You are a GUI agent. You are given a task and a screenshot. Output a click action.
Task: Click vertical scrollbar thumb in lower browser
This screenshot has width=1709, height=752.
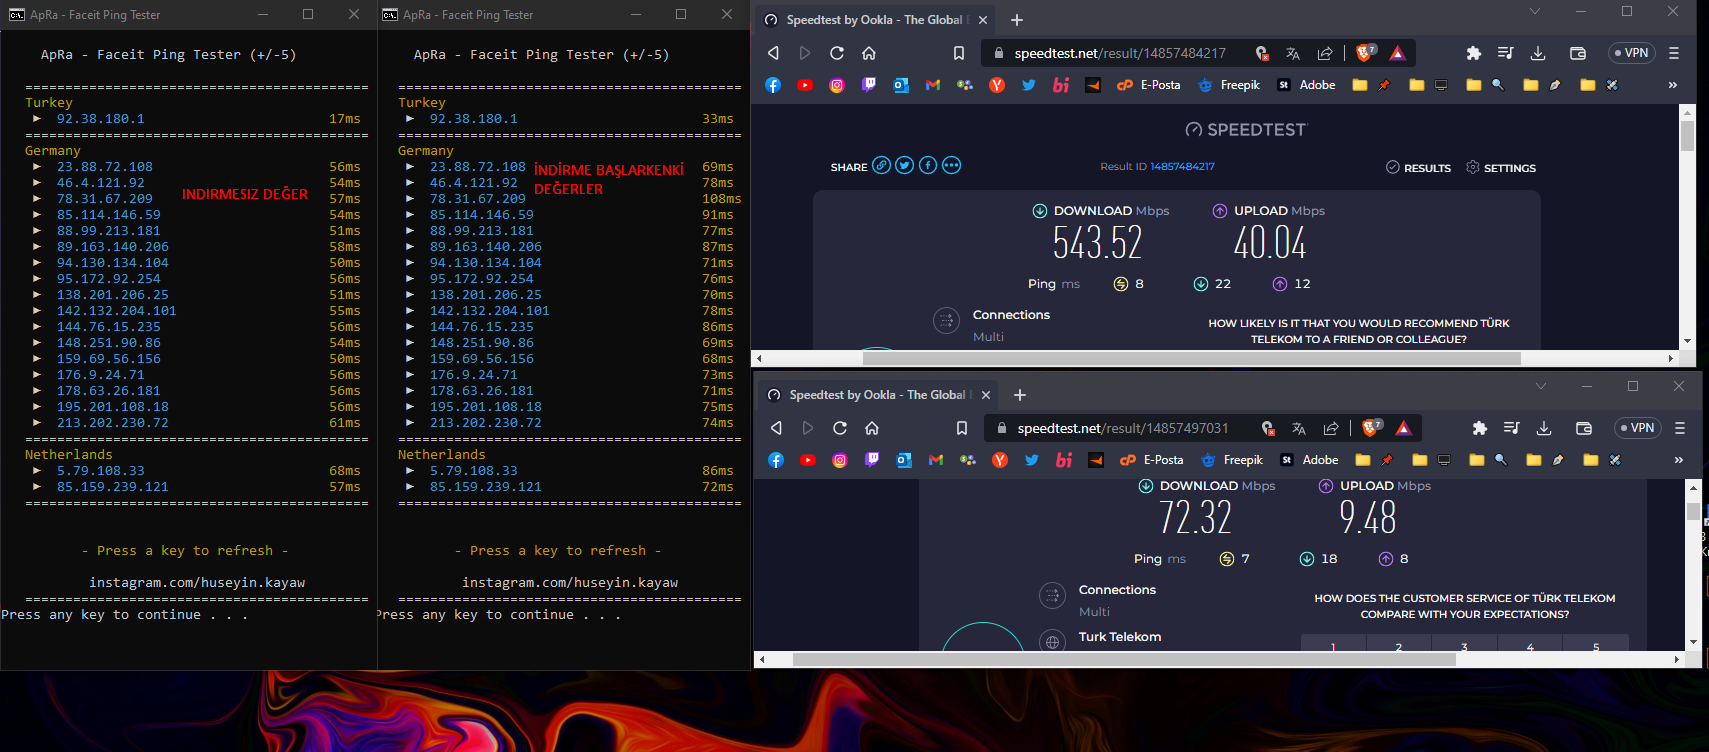click(1693, 512)
